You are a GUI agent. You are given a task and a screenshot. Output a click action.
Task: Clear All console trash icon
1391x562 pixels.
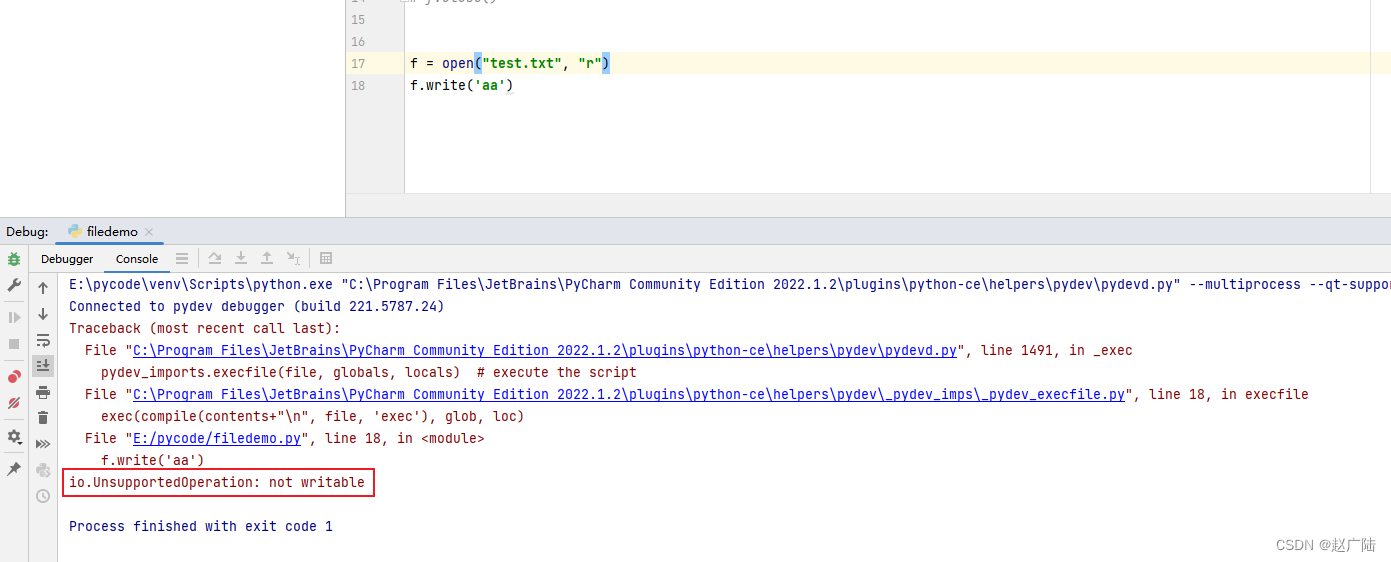coord(43,418)
